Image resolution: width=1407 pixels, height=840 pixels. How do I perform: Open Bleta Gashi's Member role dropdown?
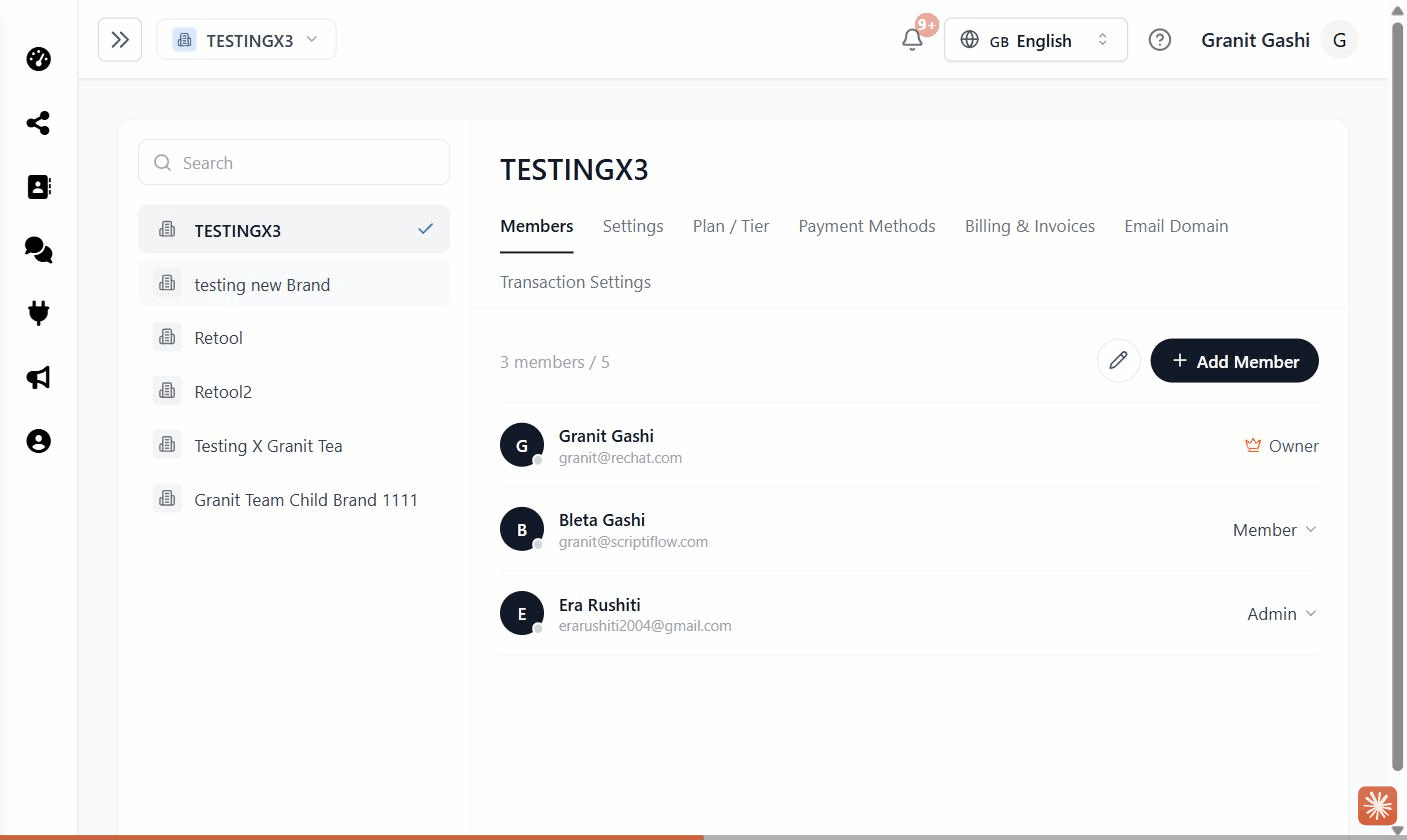1275,529
